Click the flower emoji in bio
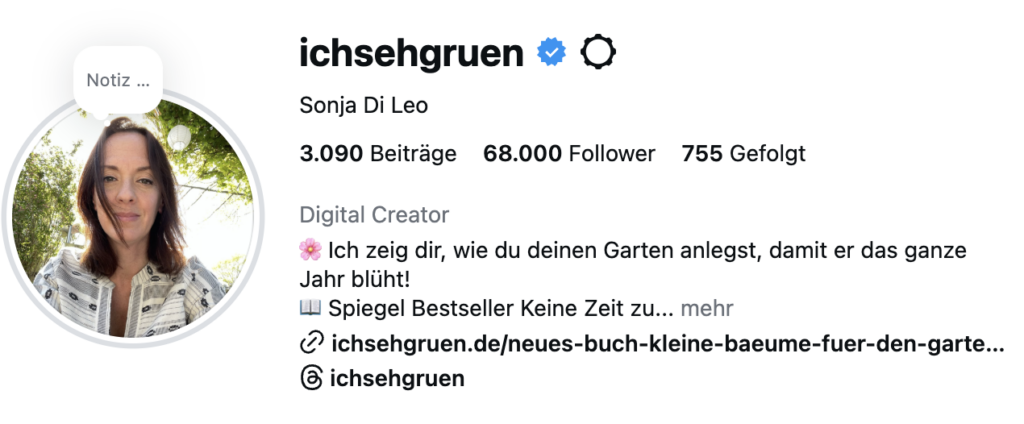Viewport: 1024px width, 424px height. (x=309, y=248)
